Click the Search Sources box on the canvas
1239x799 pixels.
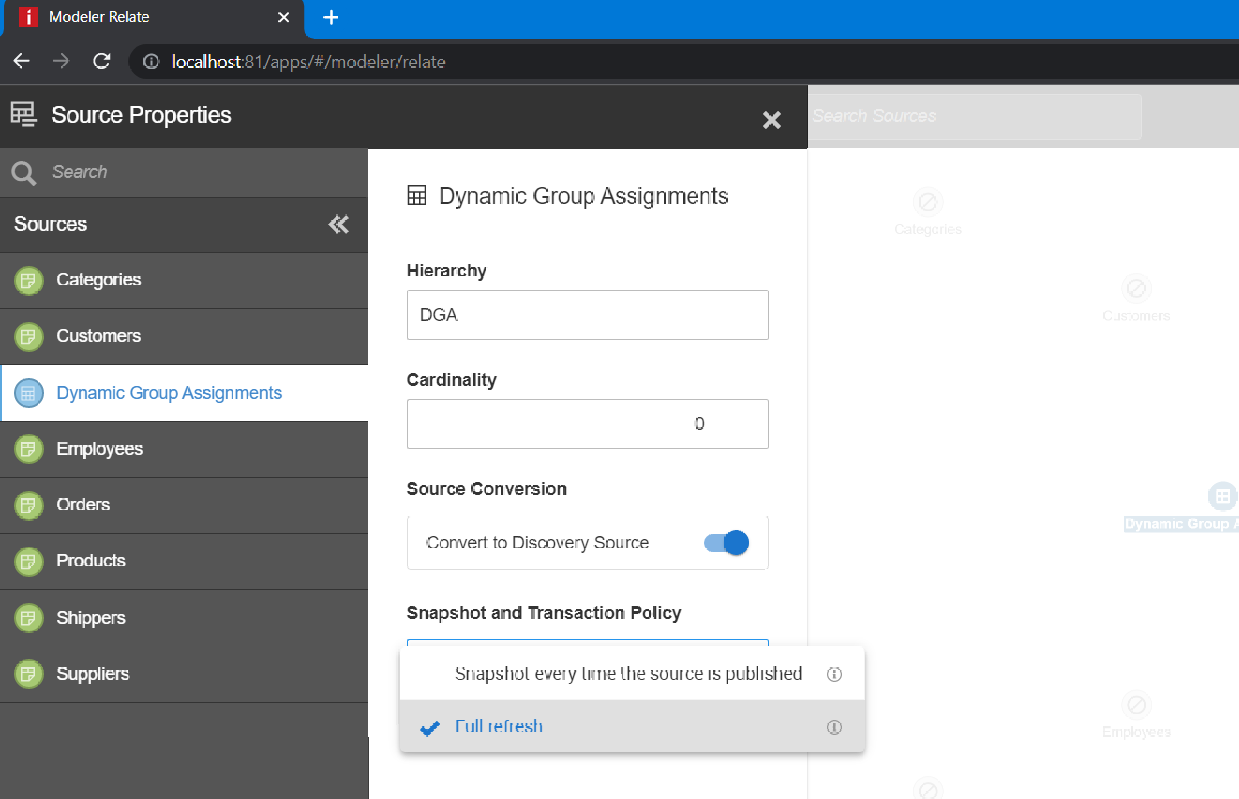click(x=973, y=117)
